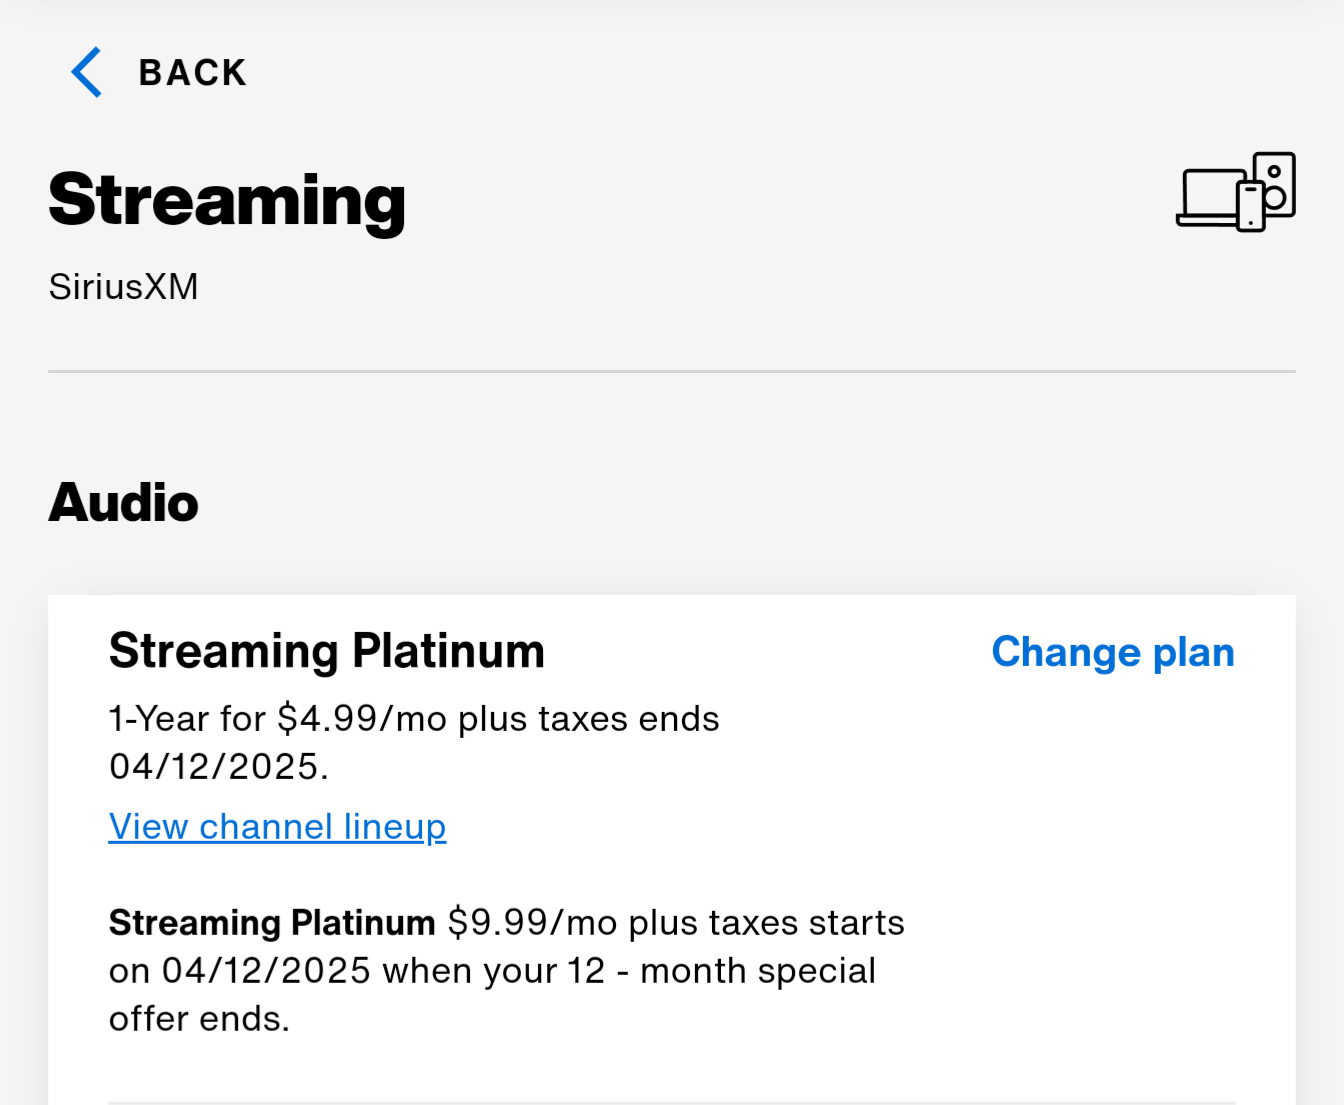The height and width of the screenshot is (1105, 1344).
Task: Click the streaming devices icon
Action: [1236, 192]
